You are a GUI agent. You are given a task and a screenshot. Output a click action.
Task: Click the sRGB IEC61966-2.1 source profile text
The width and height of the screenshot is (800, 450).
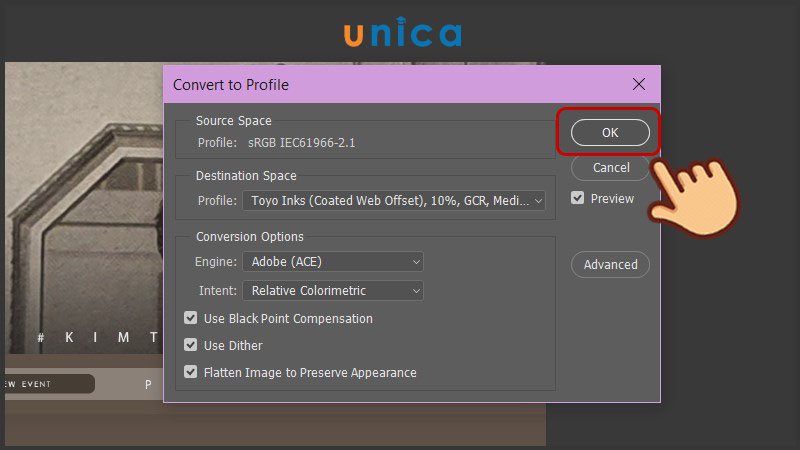[x=302, y=143]
